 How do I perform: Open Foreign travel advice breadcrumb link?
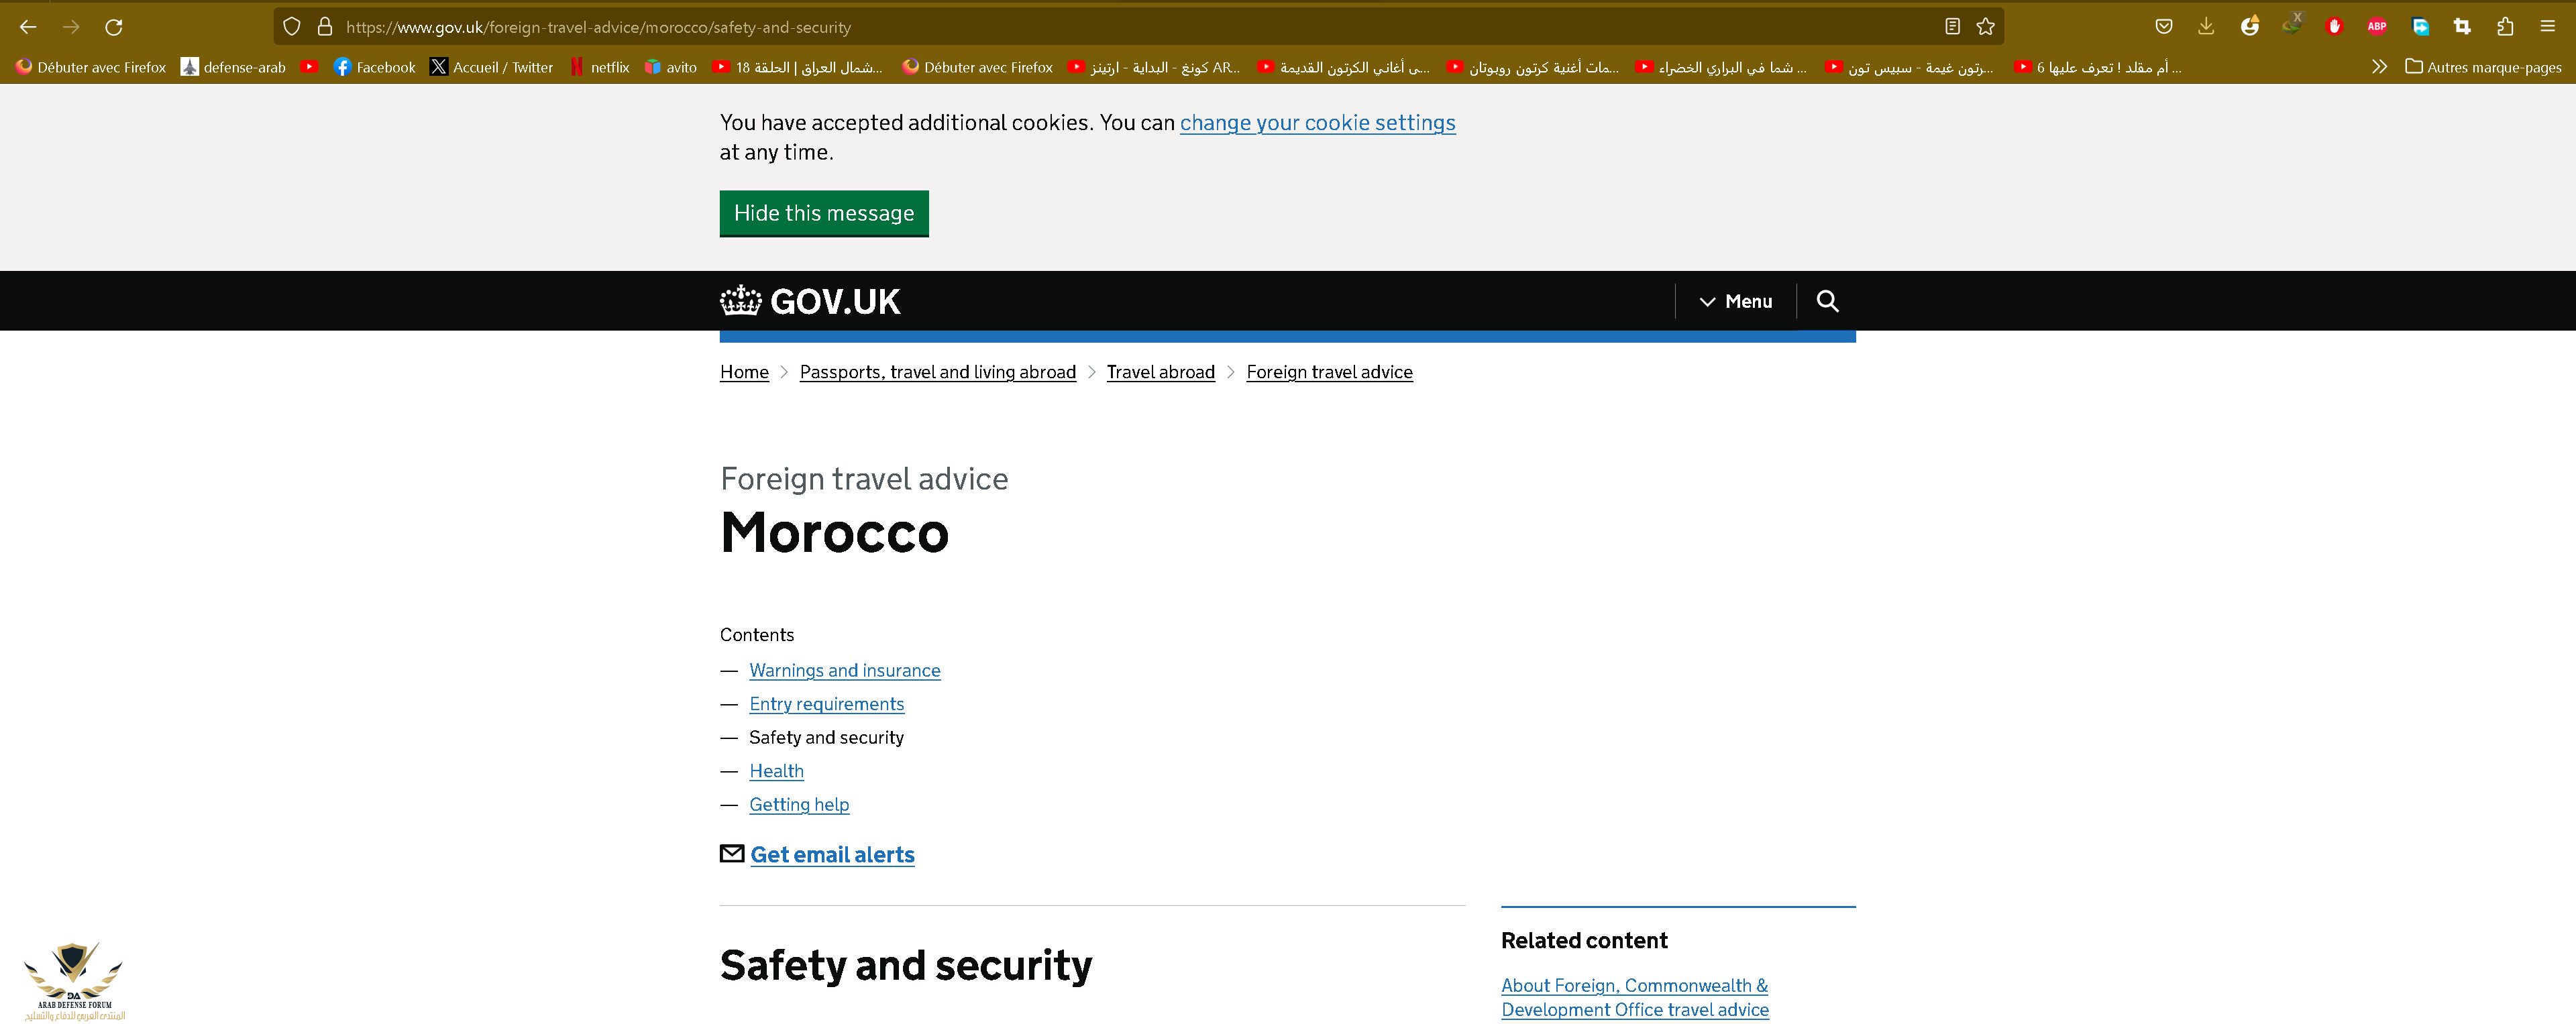pyautogui.click(x=1329, y=372)
